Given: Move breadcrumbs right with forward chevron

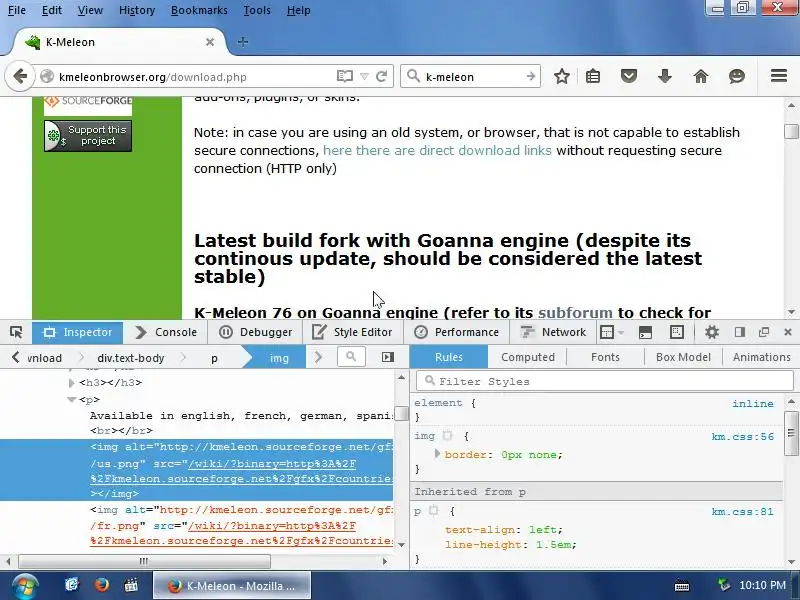Looking at the screenshot, I should tap(318, 357).
